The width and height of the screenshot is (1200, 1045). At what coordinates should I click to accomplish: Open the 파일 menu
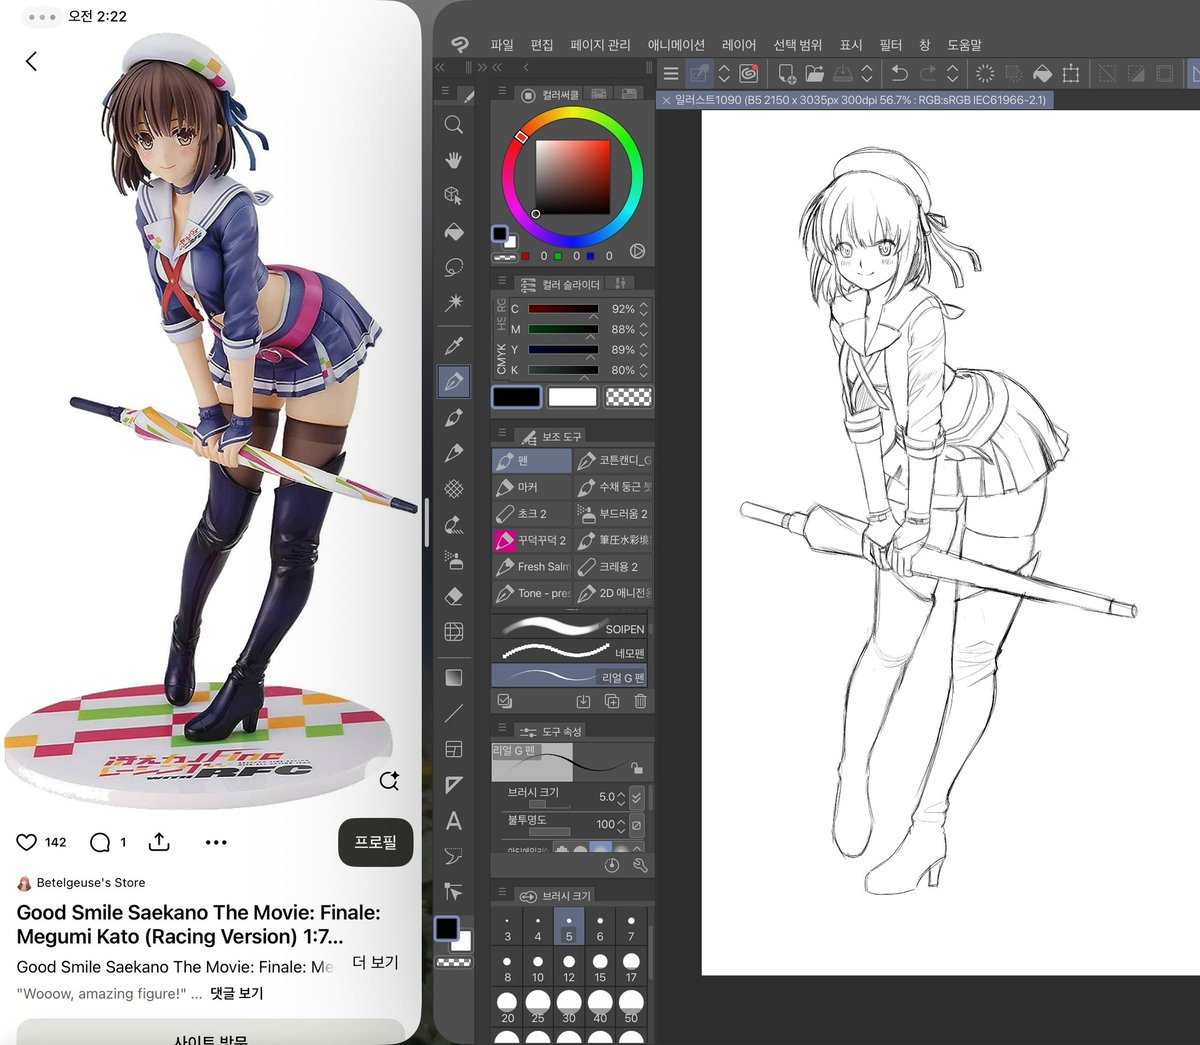[502, 45]
